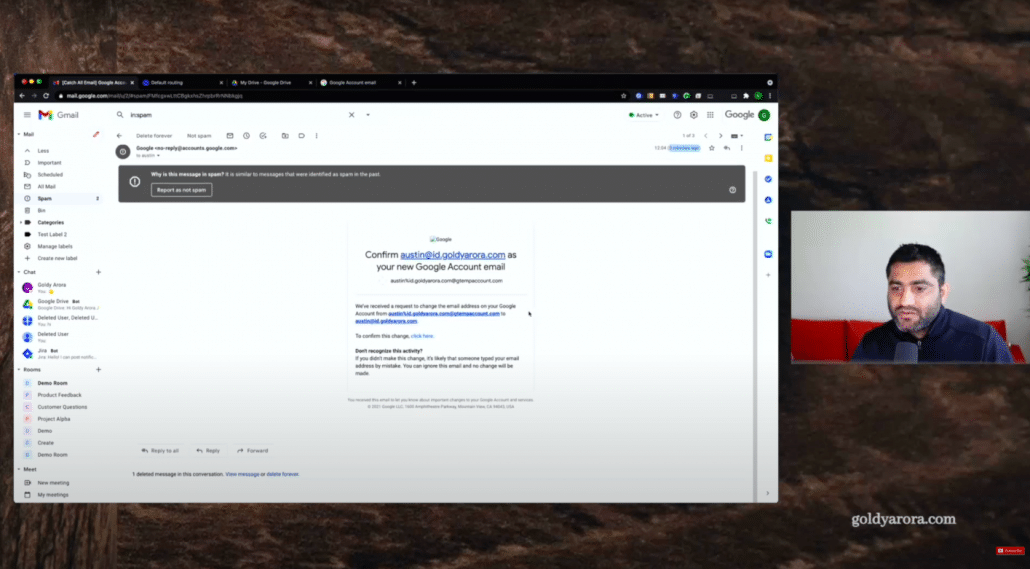
Task: Click the help icon in the spam banner
Action: click(732, 190)
